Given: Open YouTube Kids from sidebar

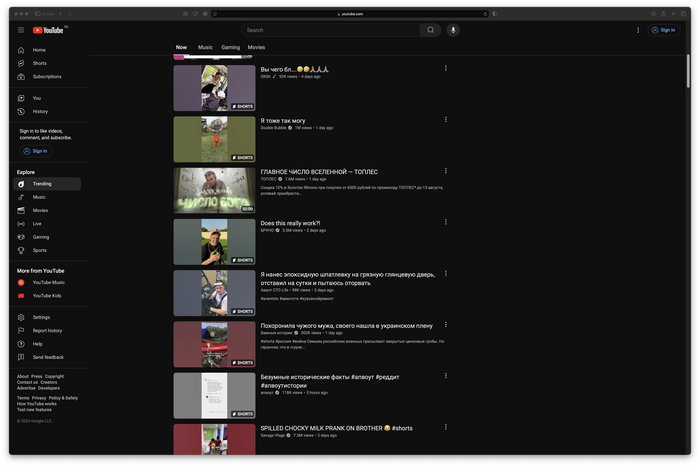Looking at the screenshot, I should coord(46,295).
